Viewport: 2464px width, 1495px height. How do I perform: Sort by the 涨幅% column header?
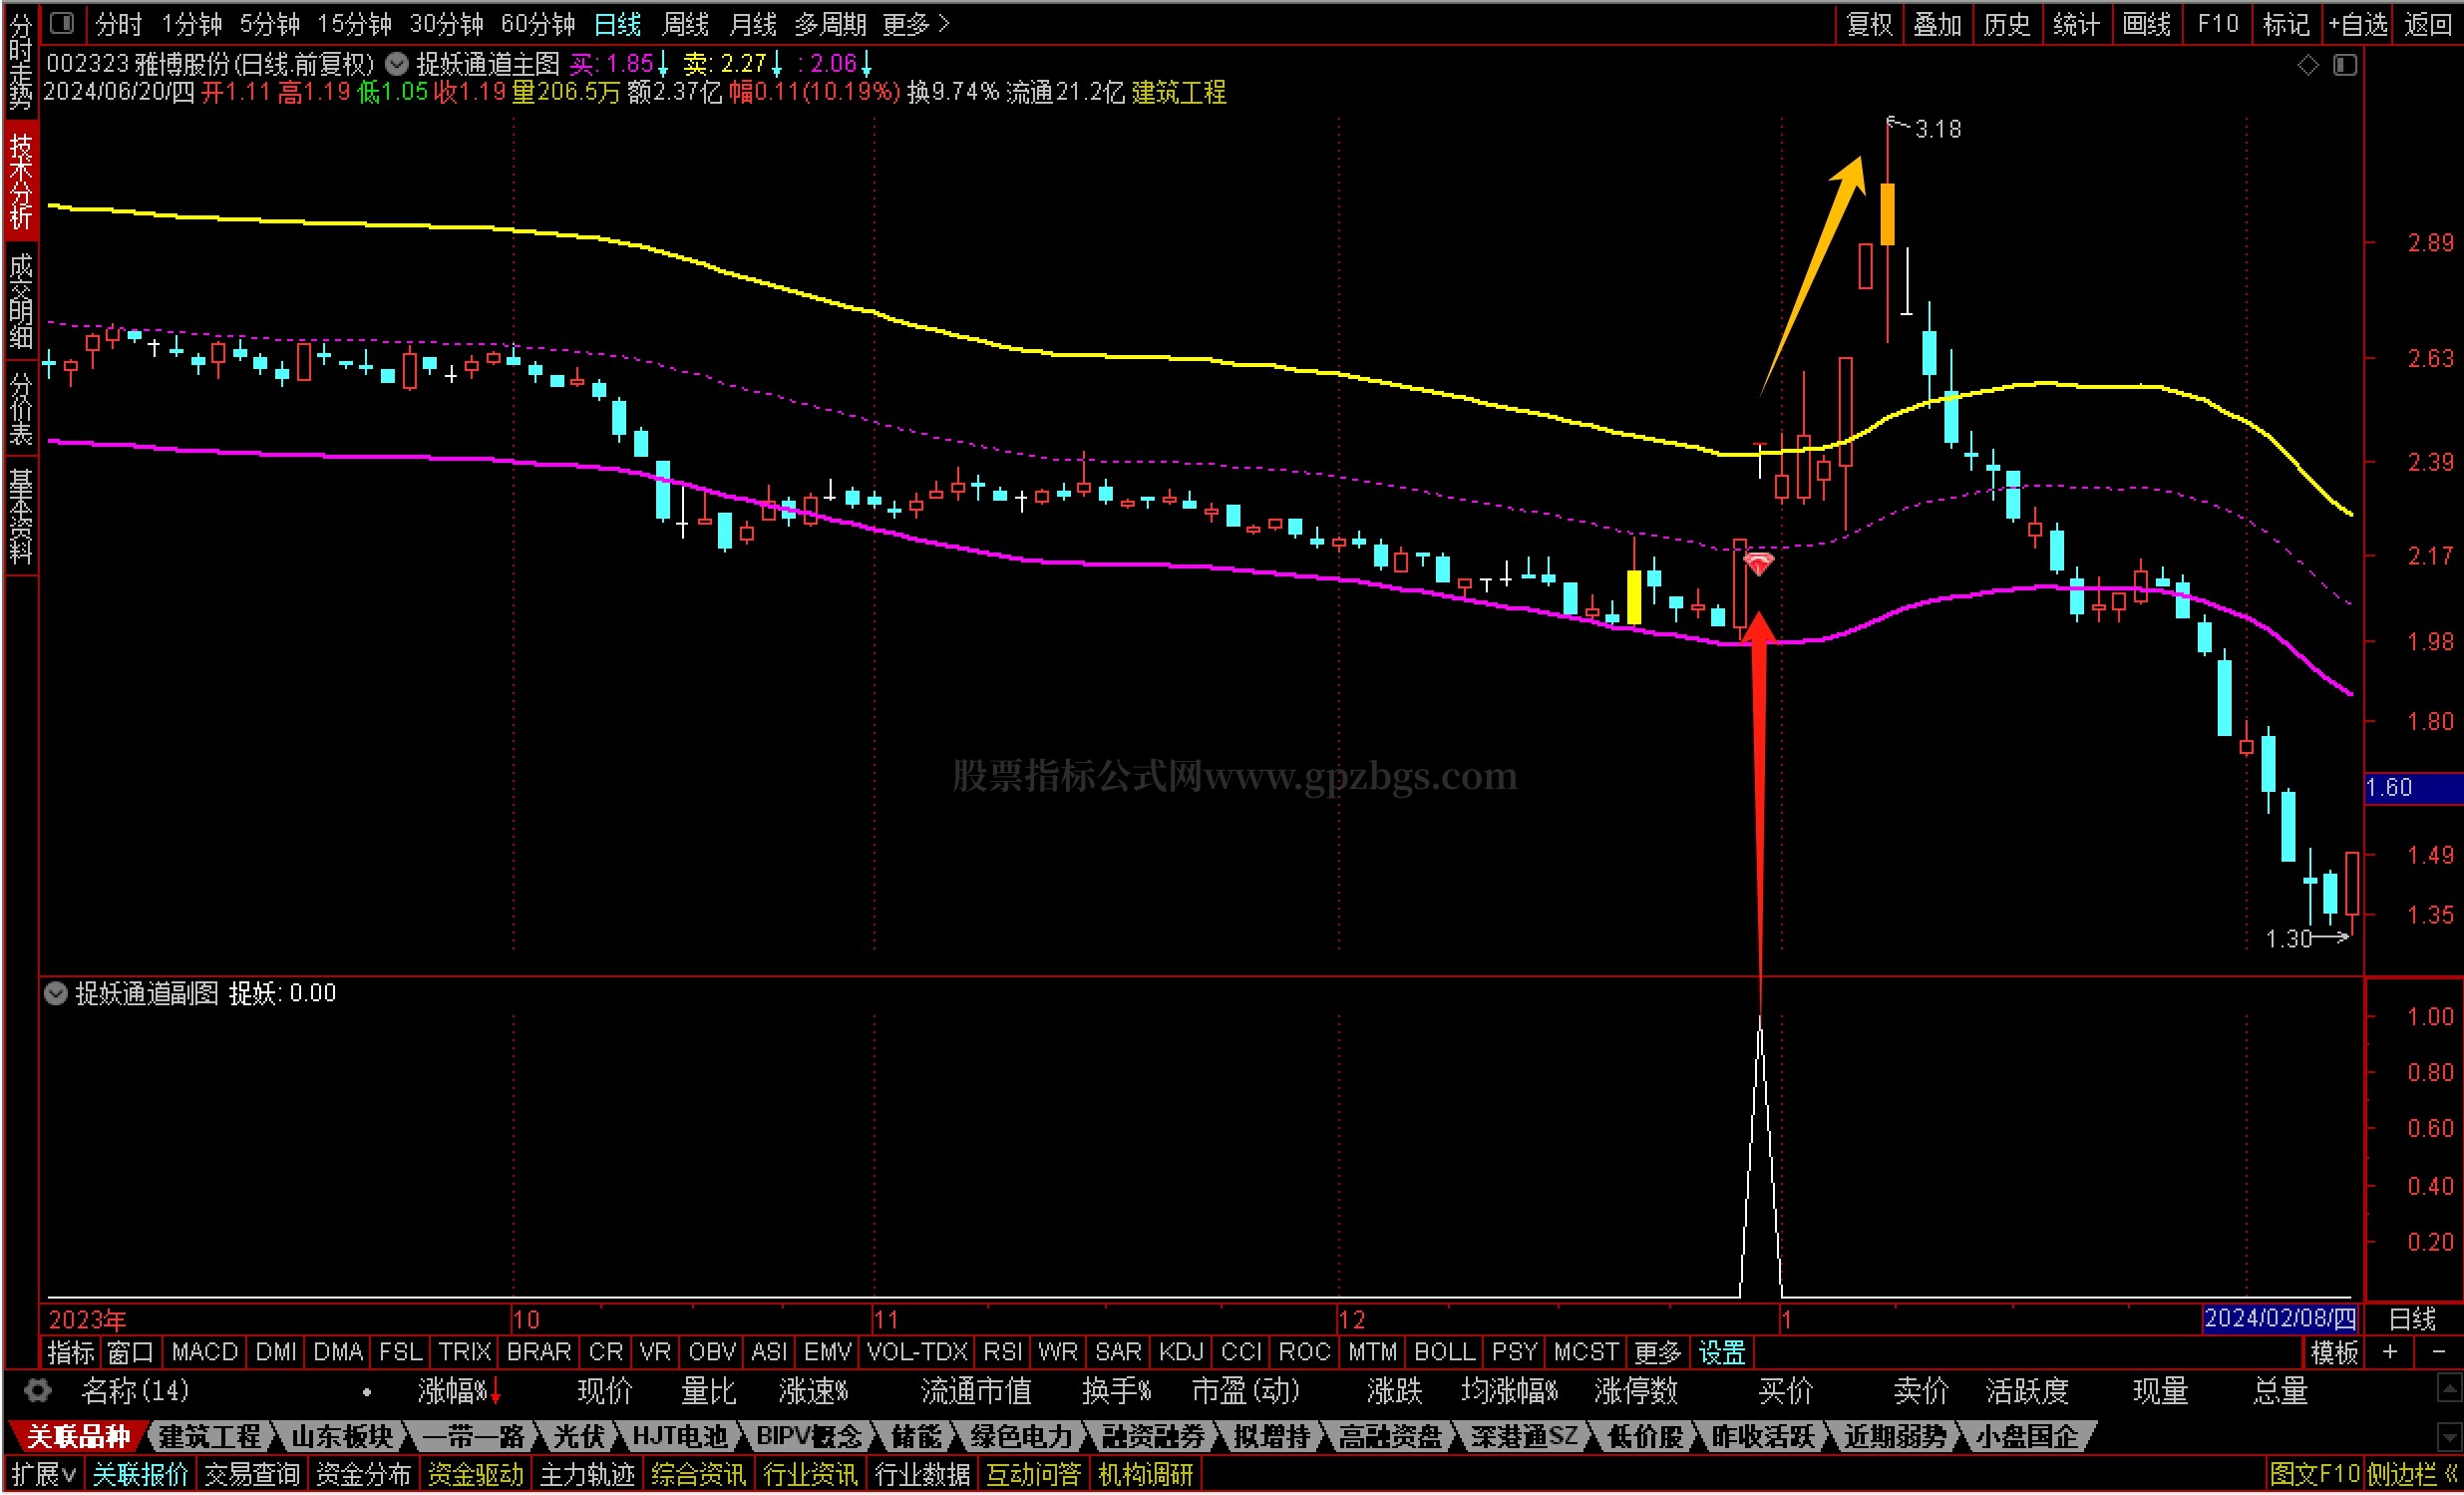[x=455, y=1391]
